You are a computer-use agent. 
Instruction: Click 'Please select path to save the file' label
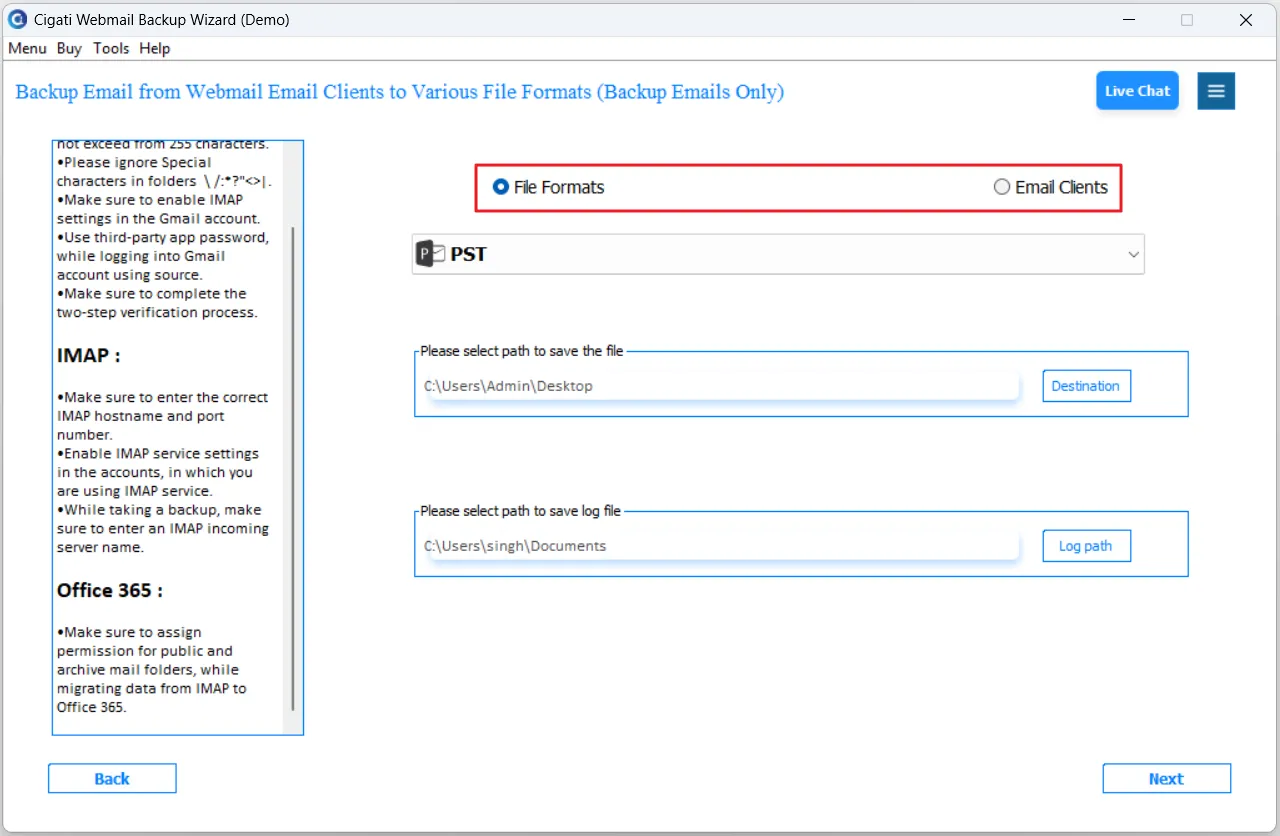(522, 351)
